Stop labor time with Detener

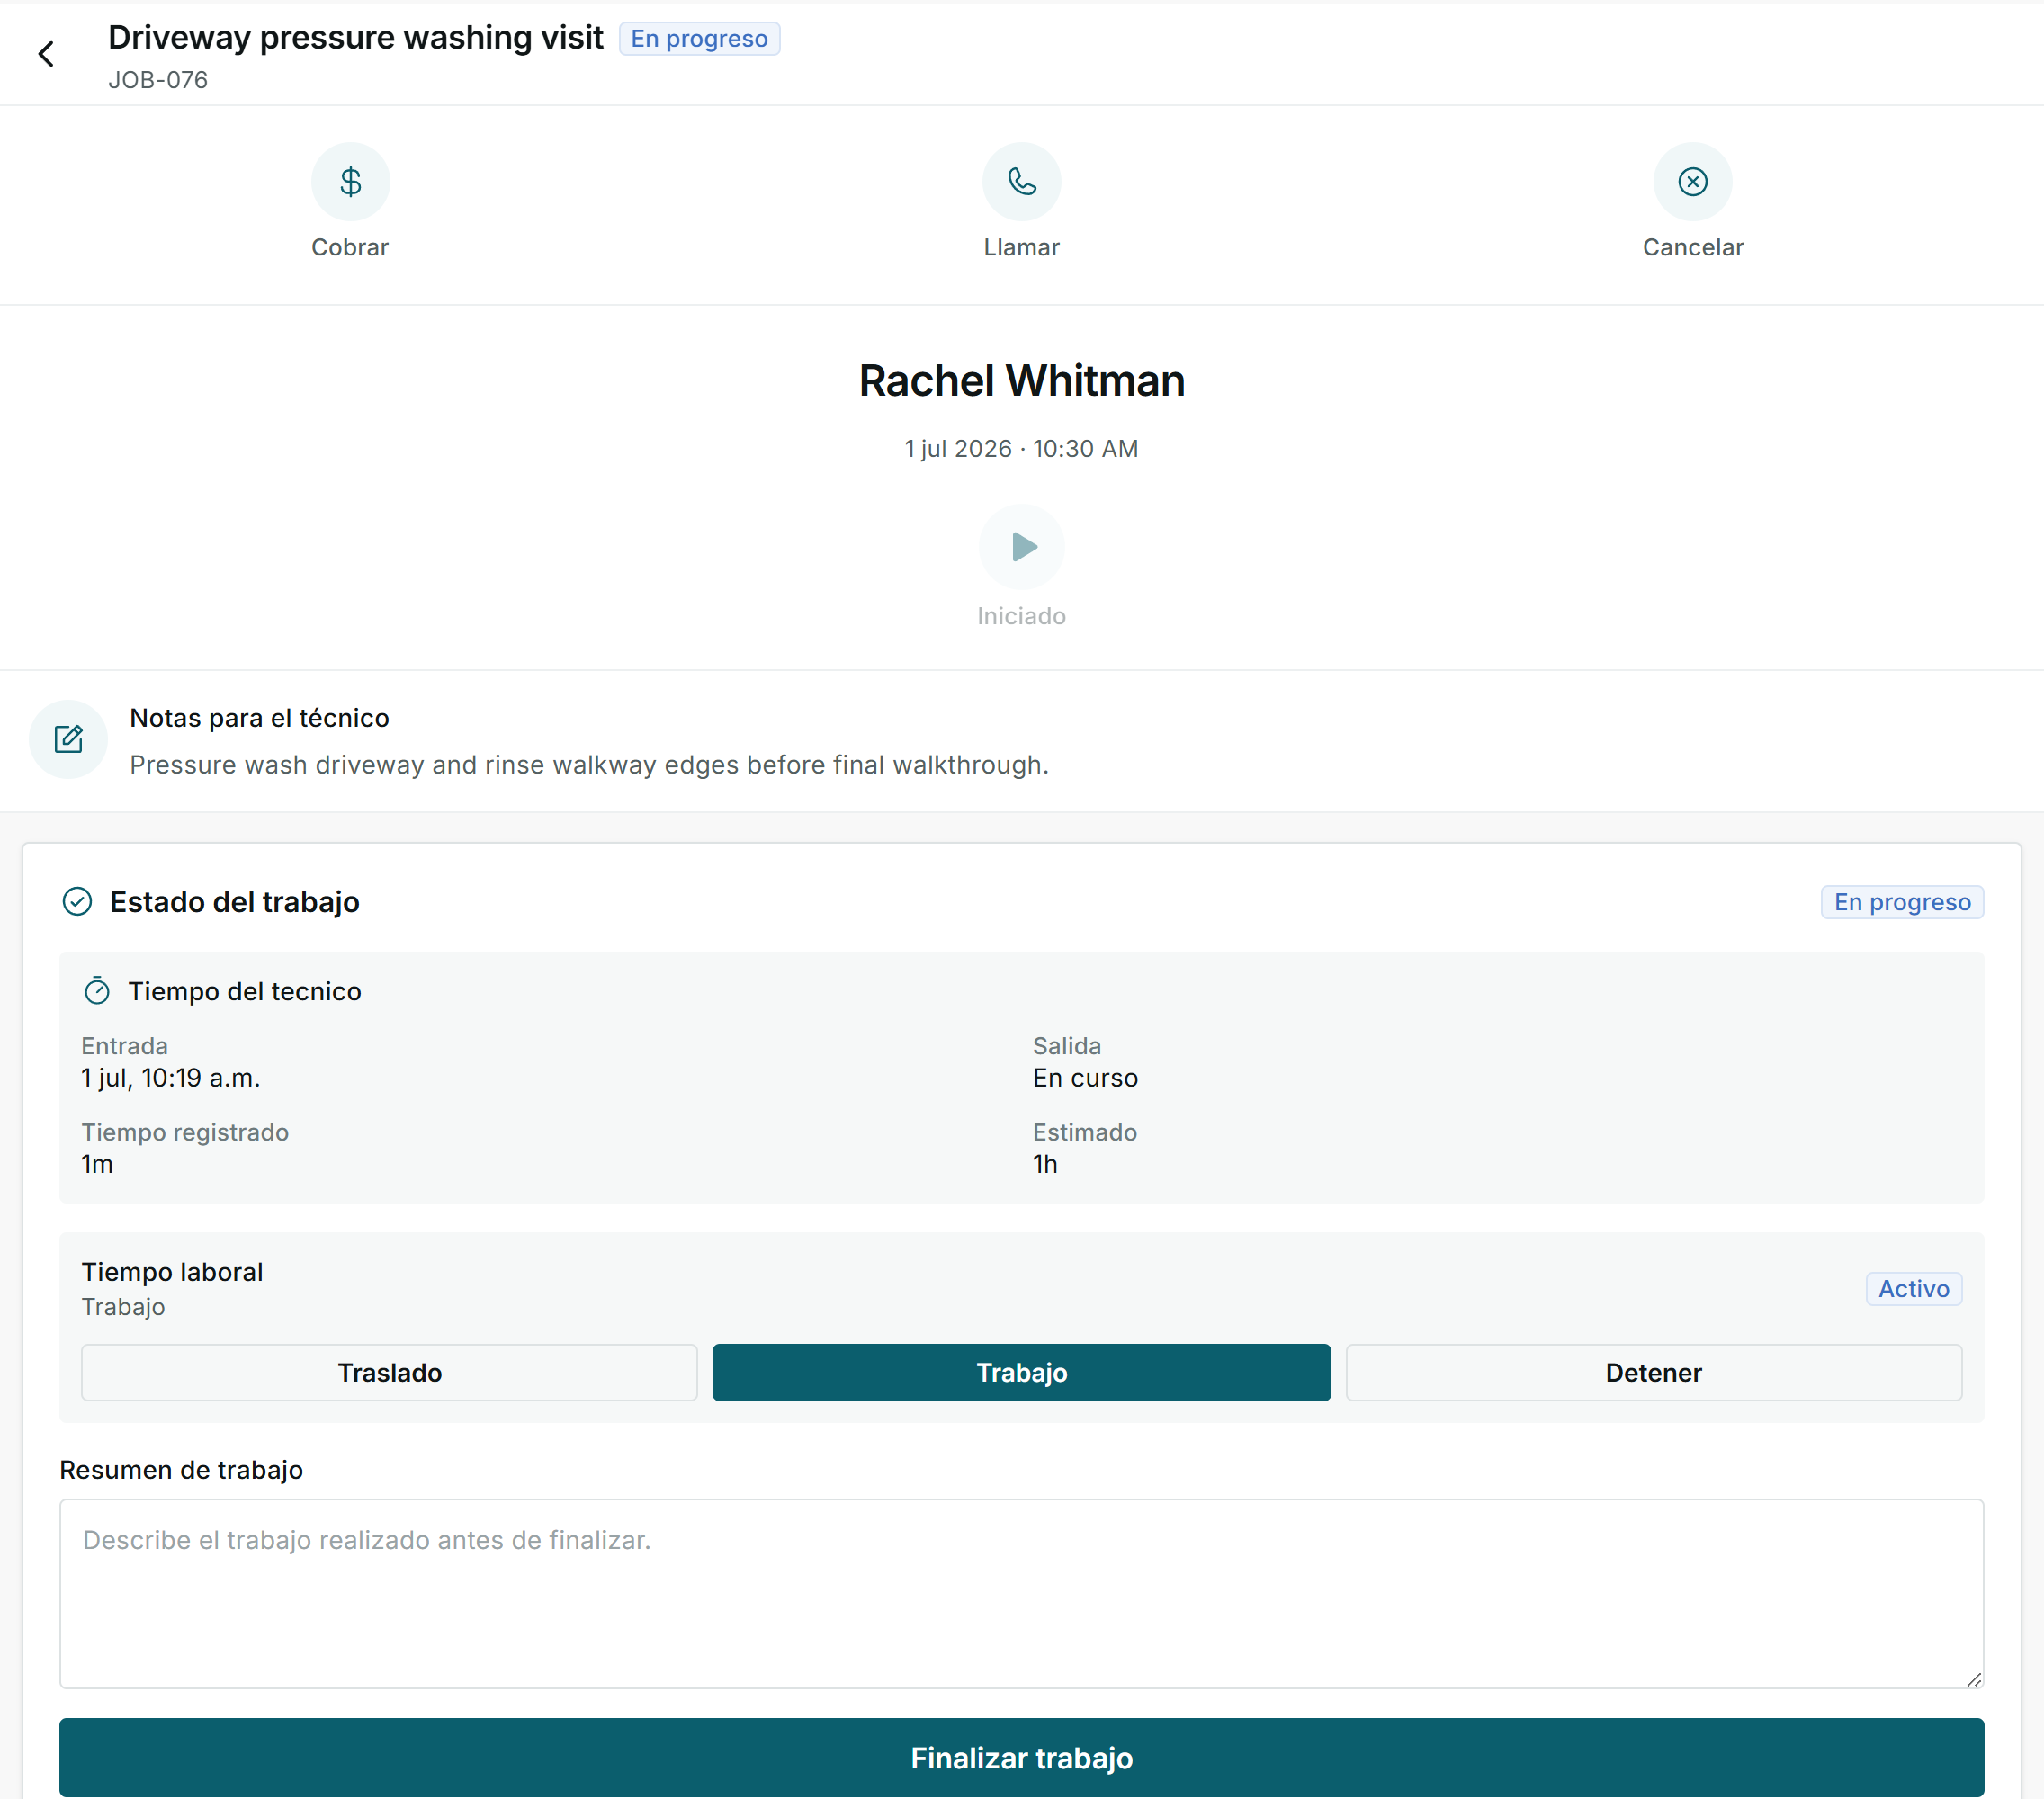click(x=1653, y=1372)
